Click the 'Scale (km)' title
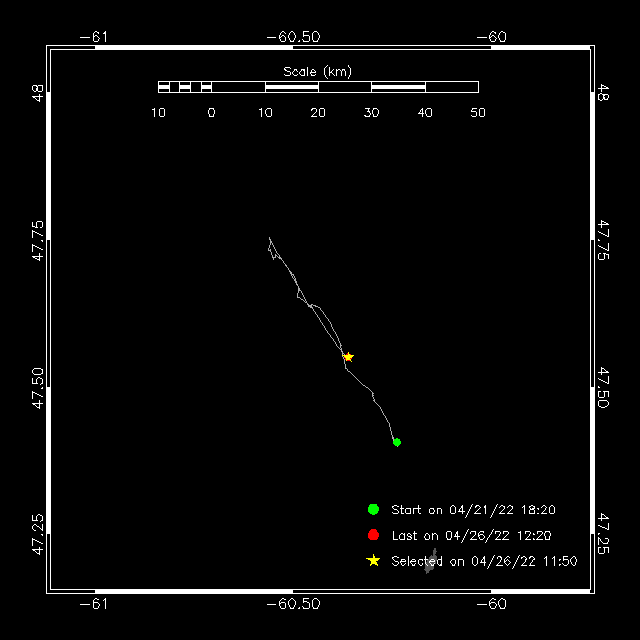 pos(318,71)
